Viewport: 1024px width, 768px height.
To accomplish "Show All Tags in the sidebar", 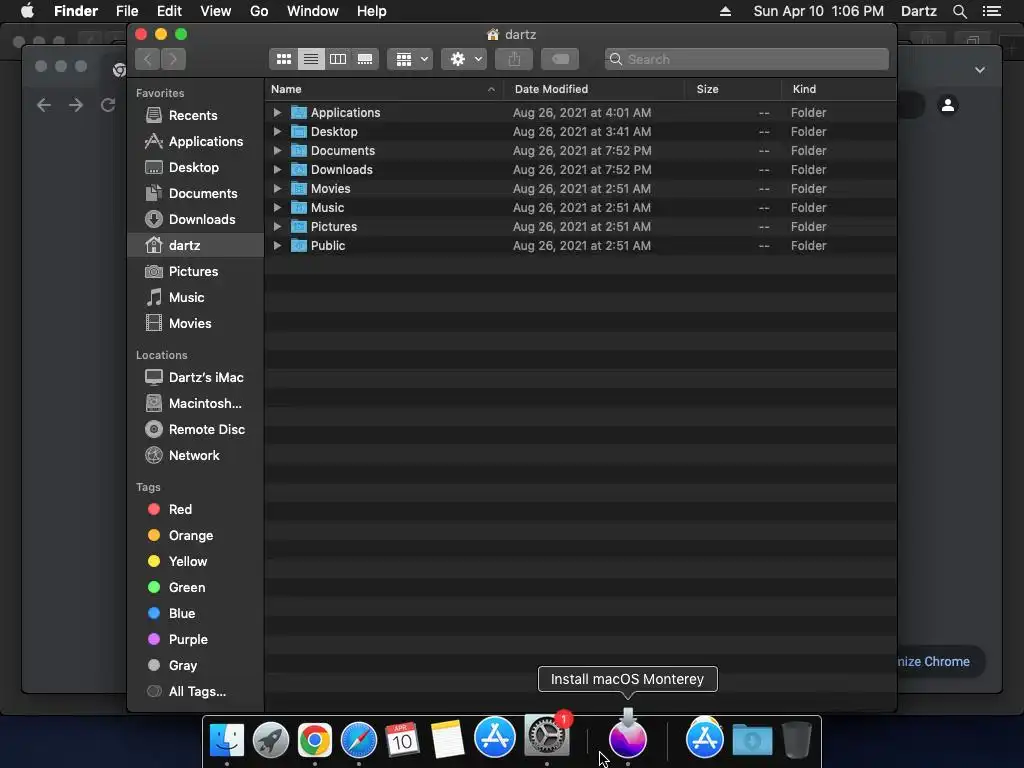I will [195, 692].
